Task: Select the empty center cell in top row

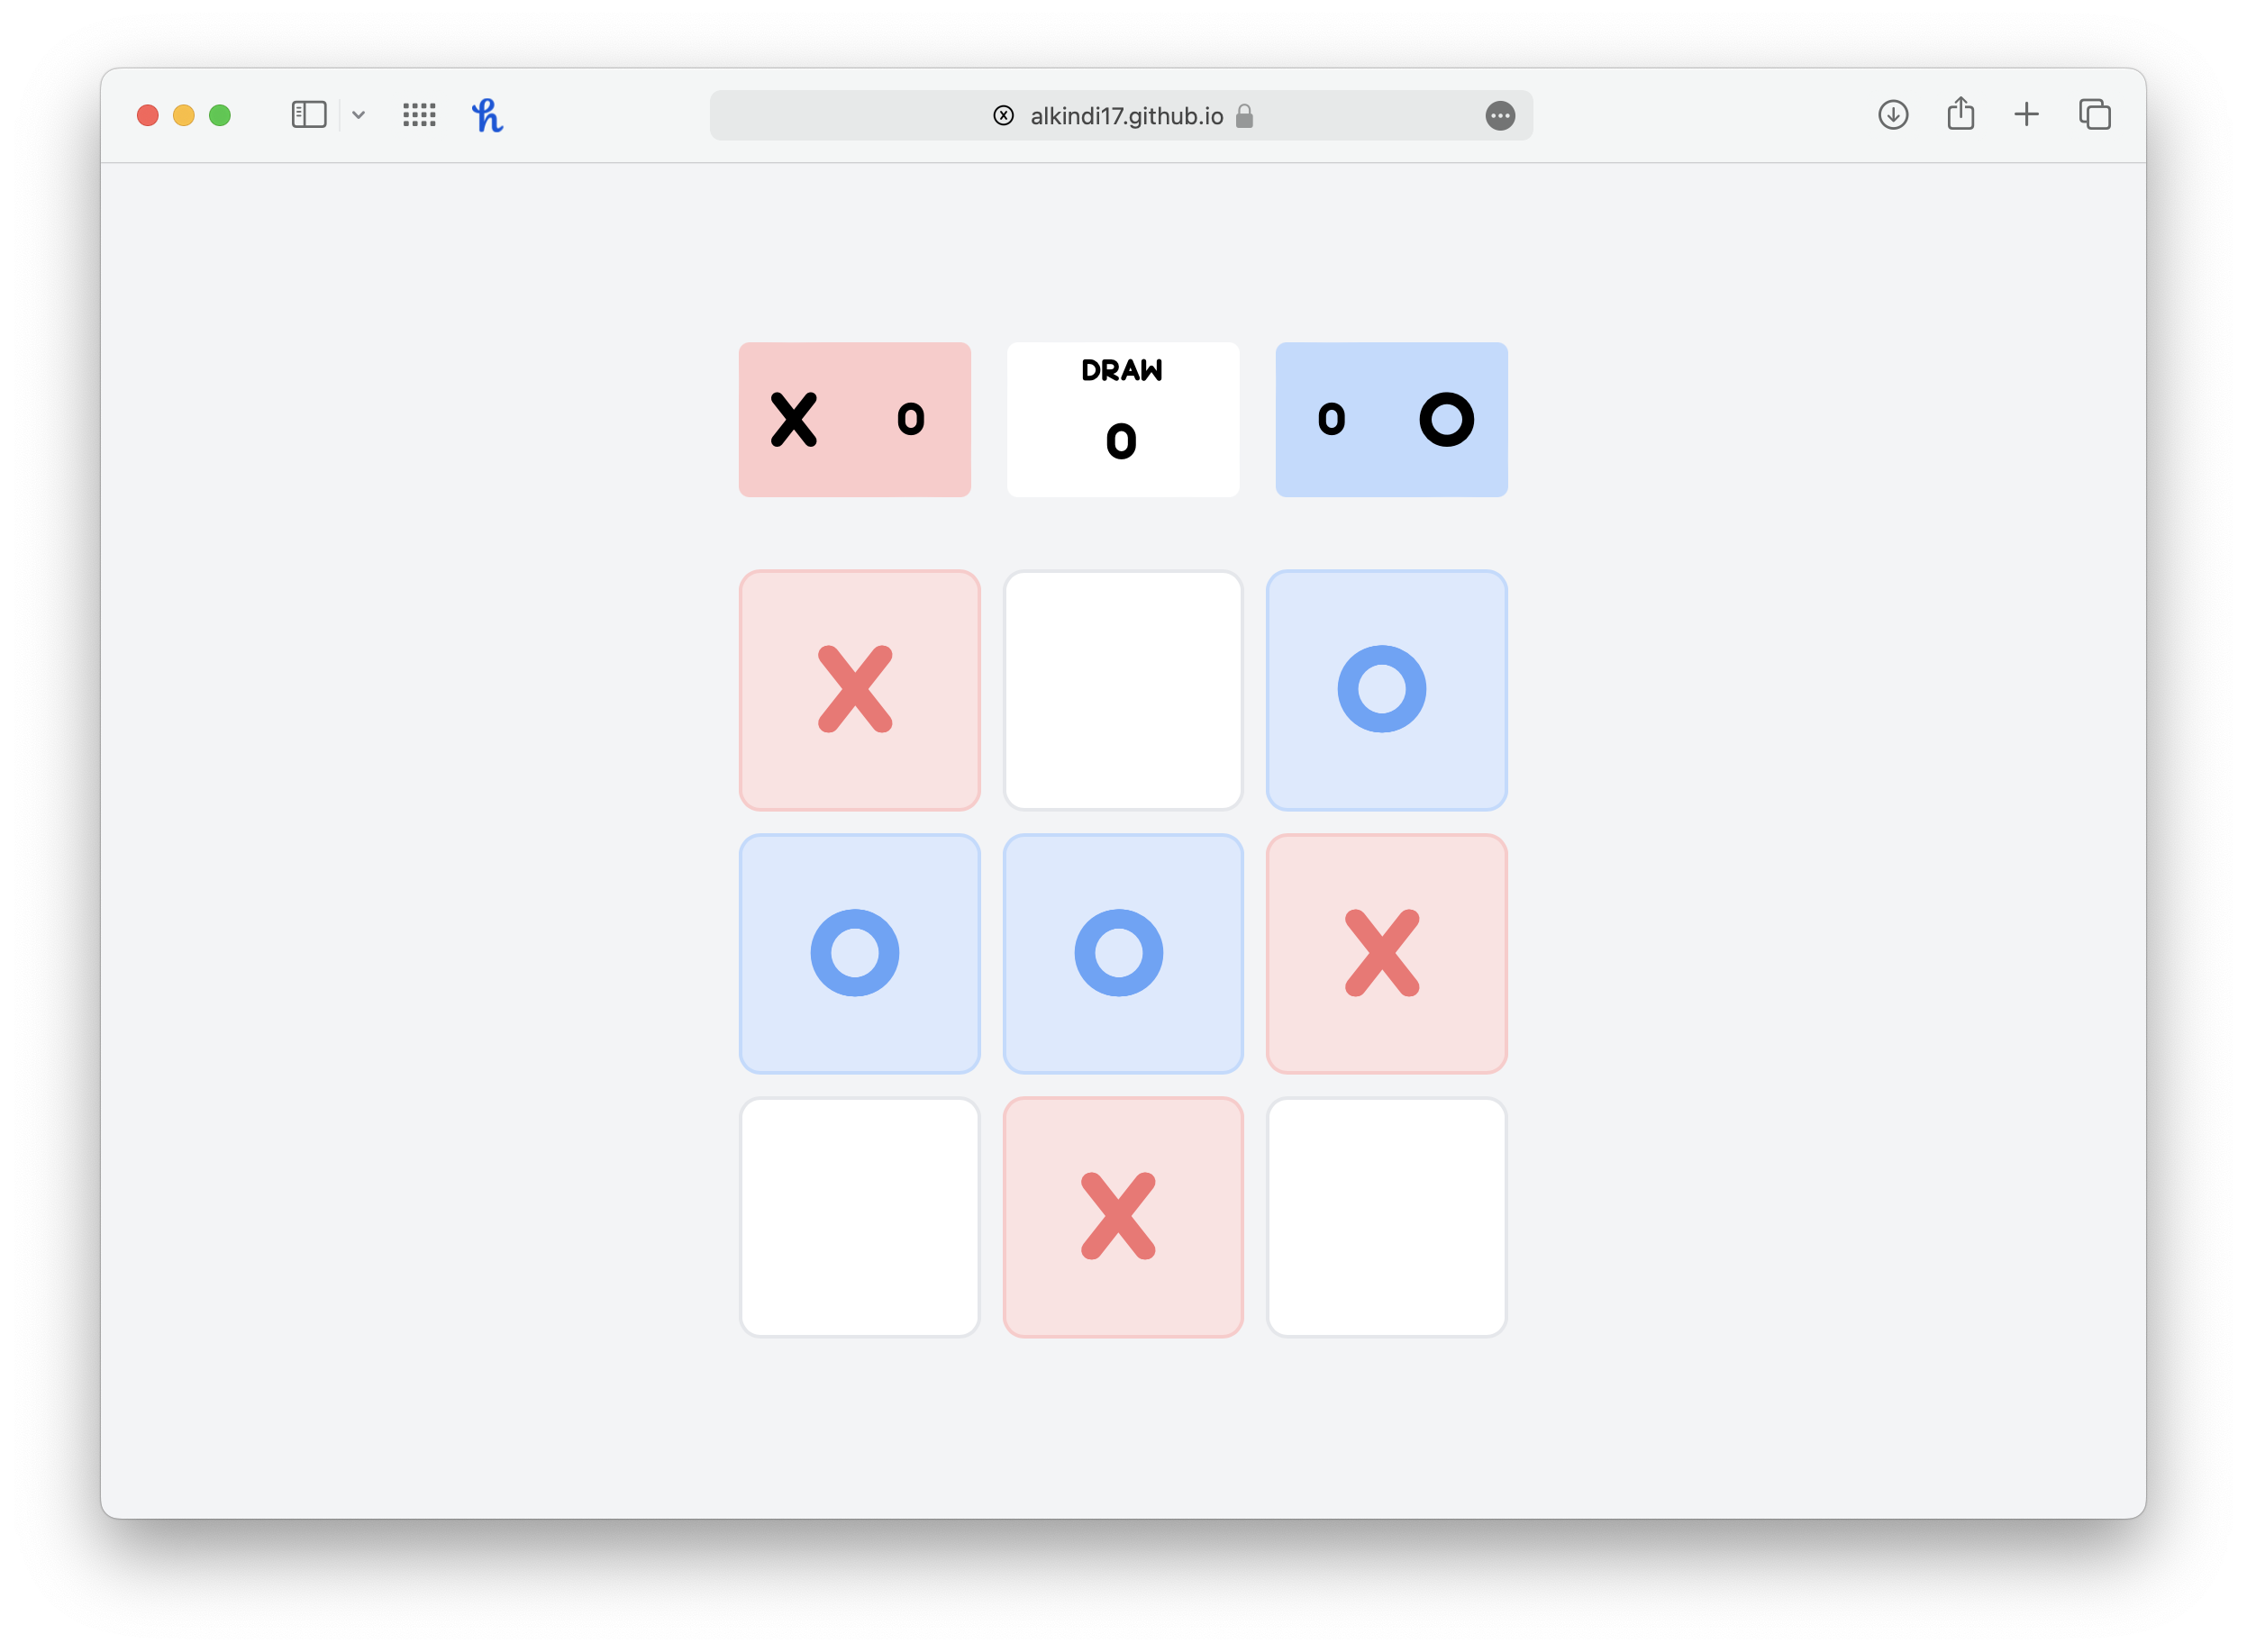Action: [1123, 687]
